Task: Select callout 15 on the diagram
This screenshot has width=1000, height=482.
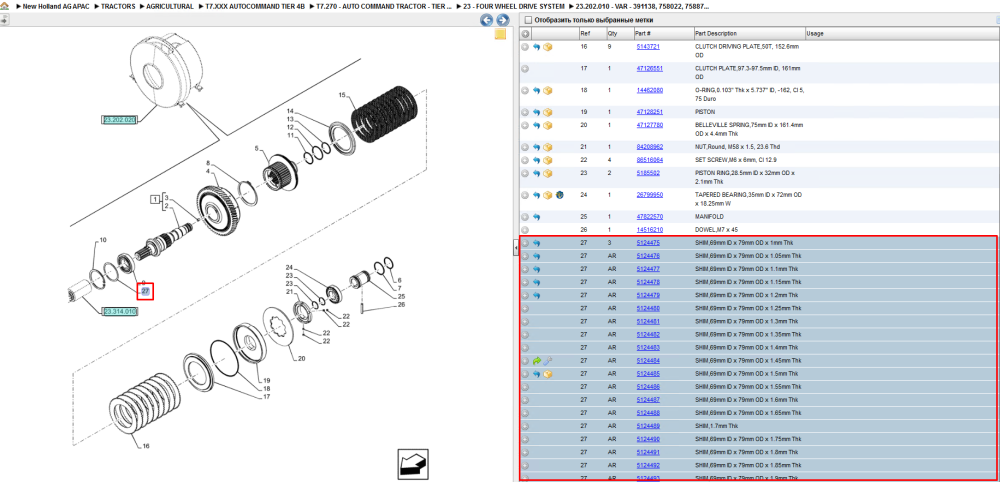Action: [x=342, y=95]
